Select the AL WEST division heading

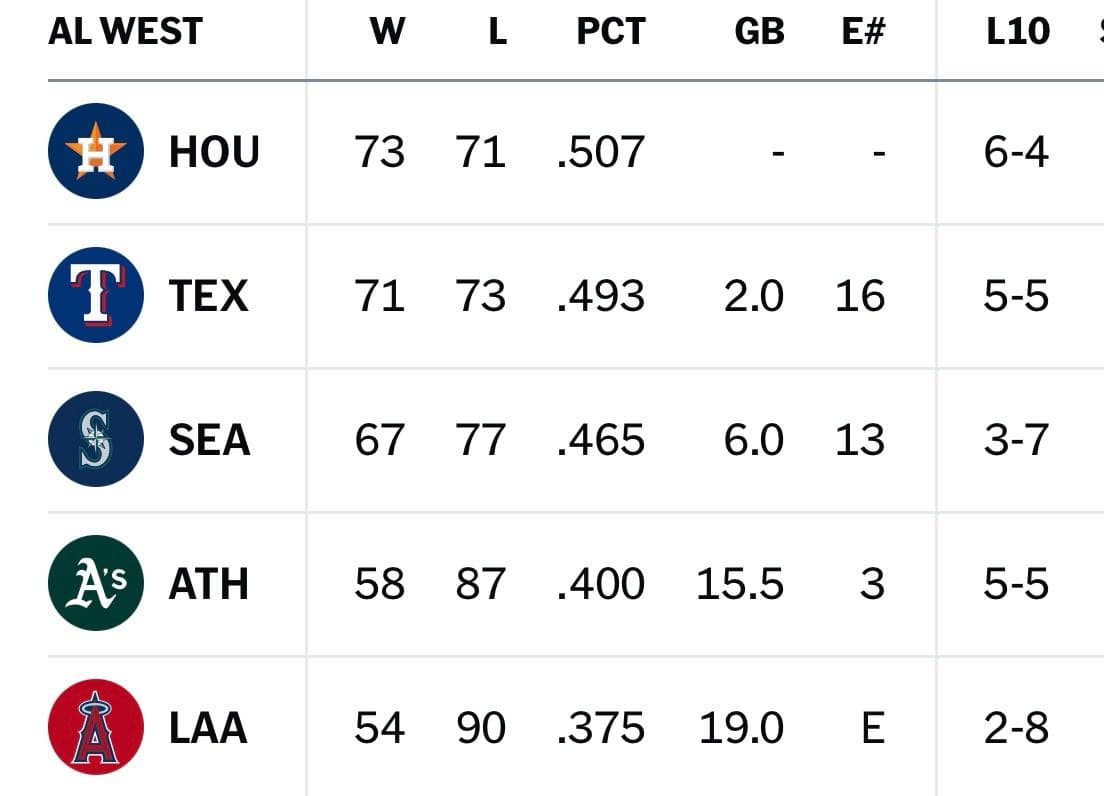click(125, 31)
